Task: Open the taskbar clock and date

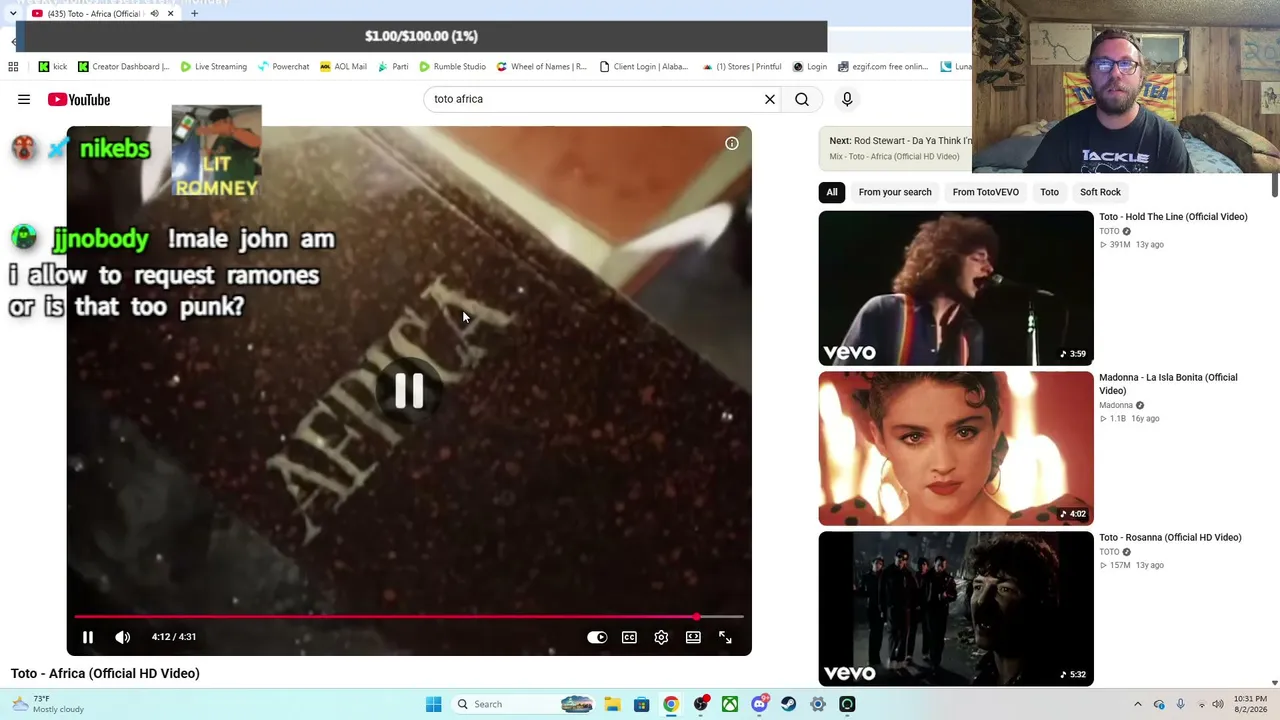Action: pos(1250,704)
